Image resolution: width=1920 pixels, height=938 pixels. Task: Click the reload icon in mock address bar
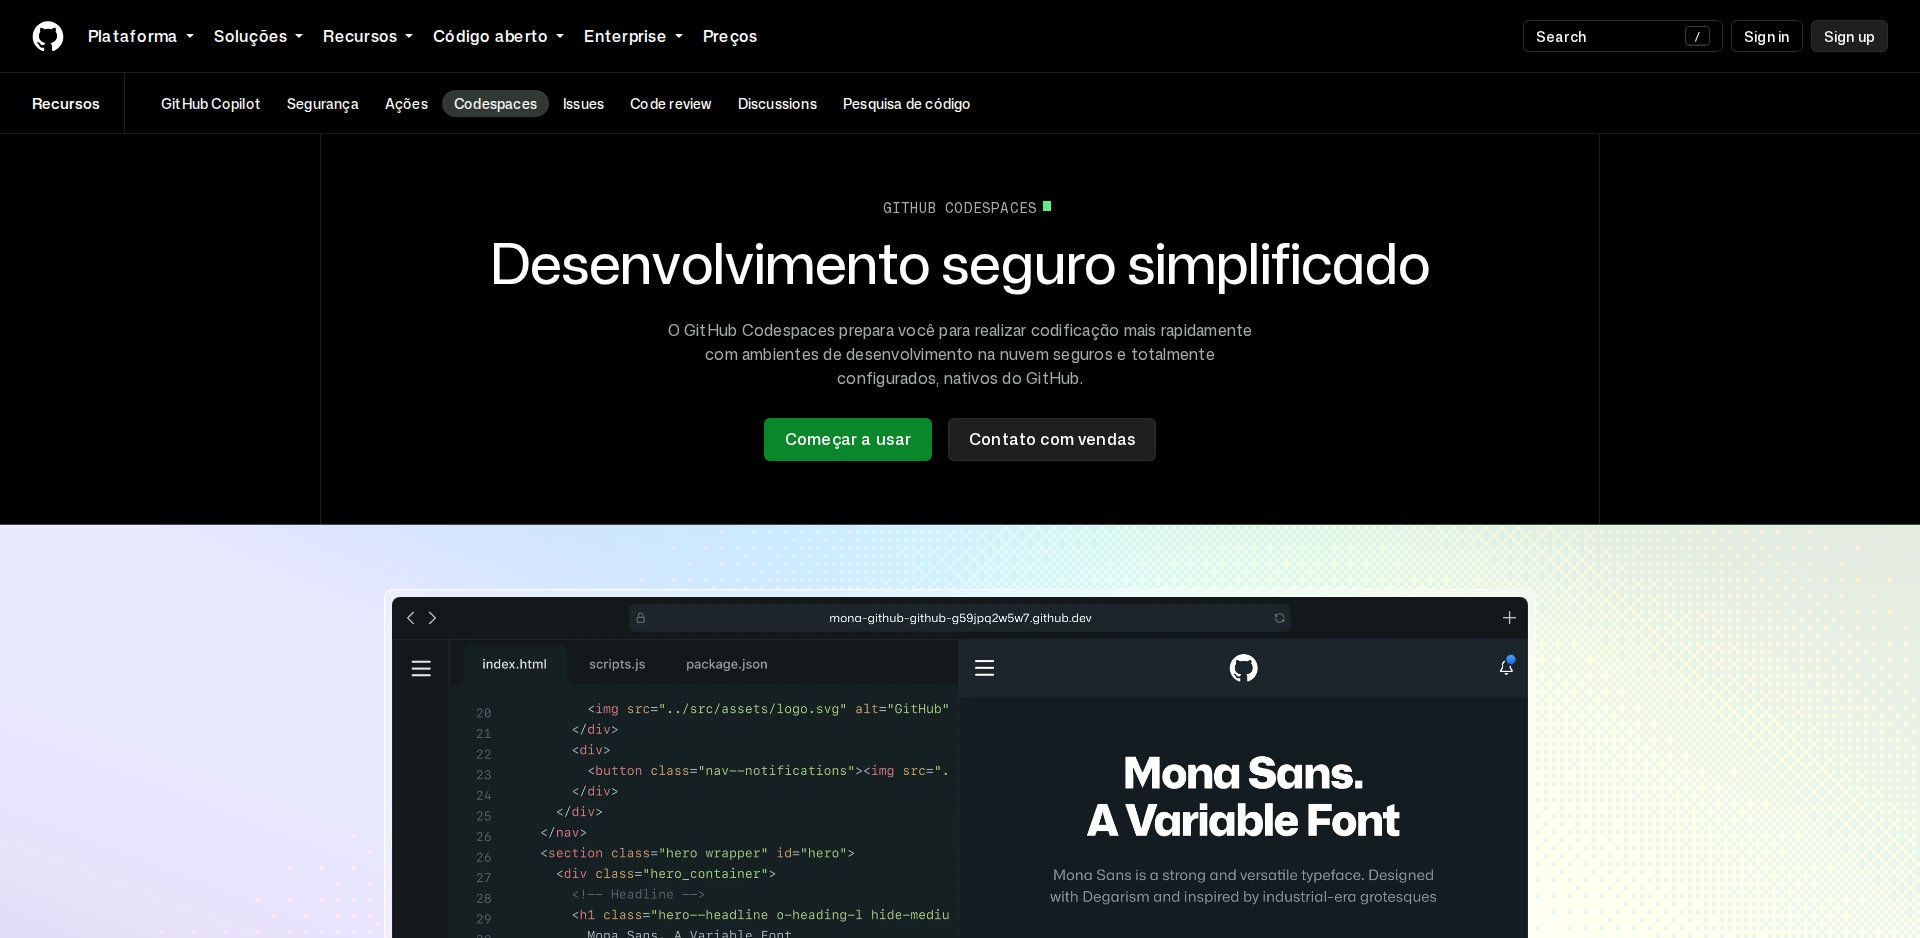[1279, 618]
